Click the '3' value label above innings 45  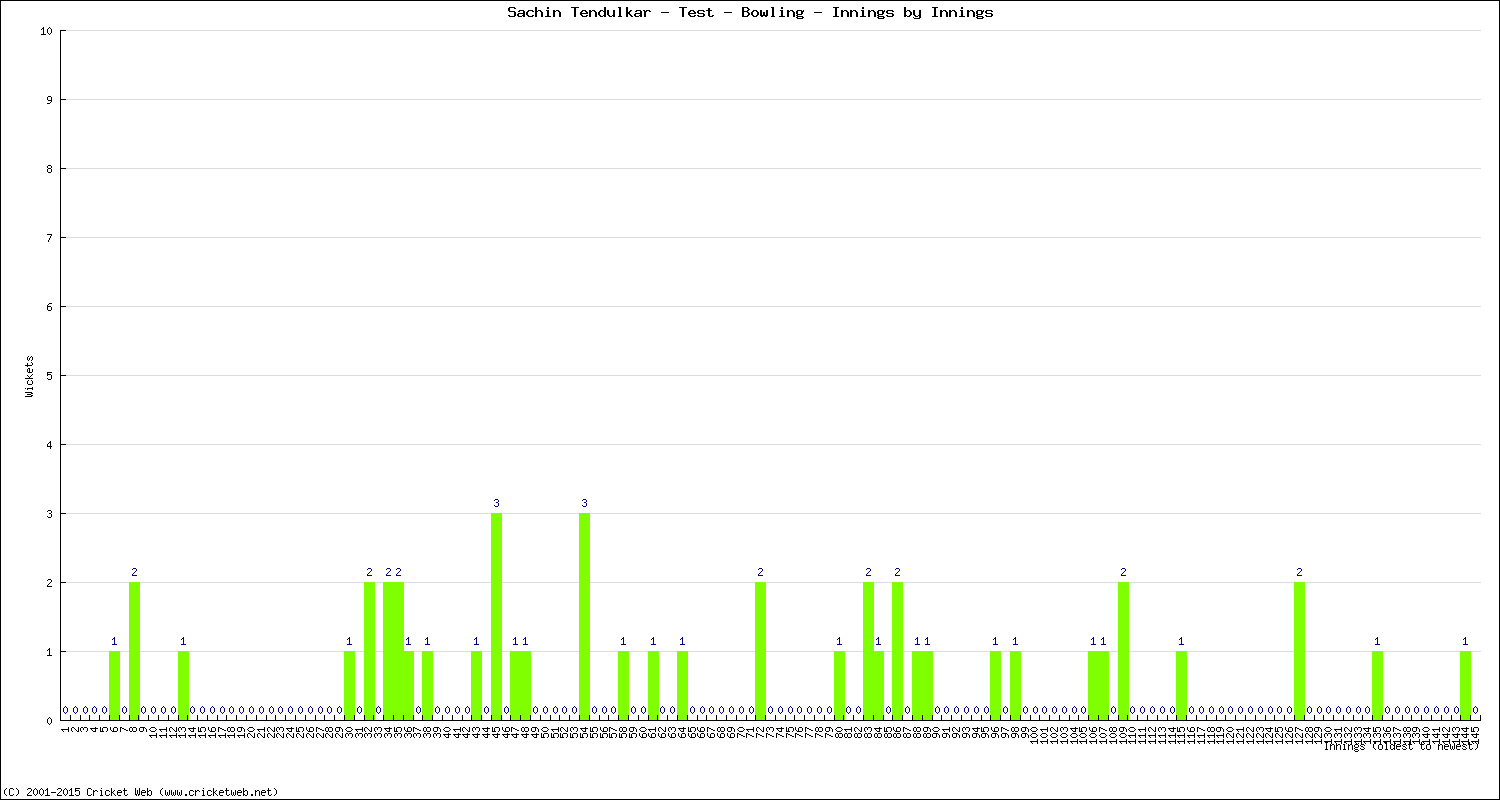496,503
